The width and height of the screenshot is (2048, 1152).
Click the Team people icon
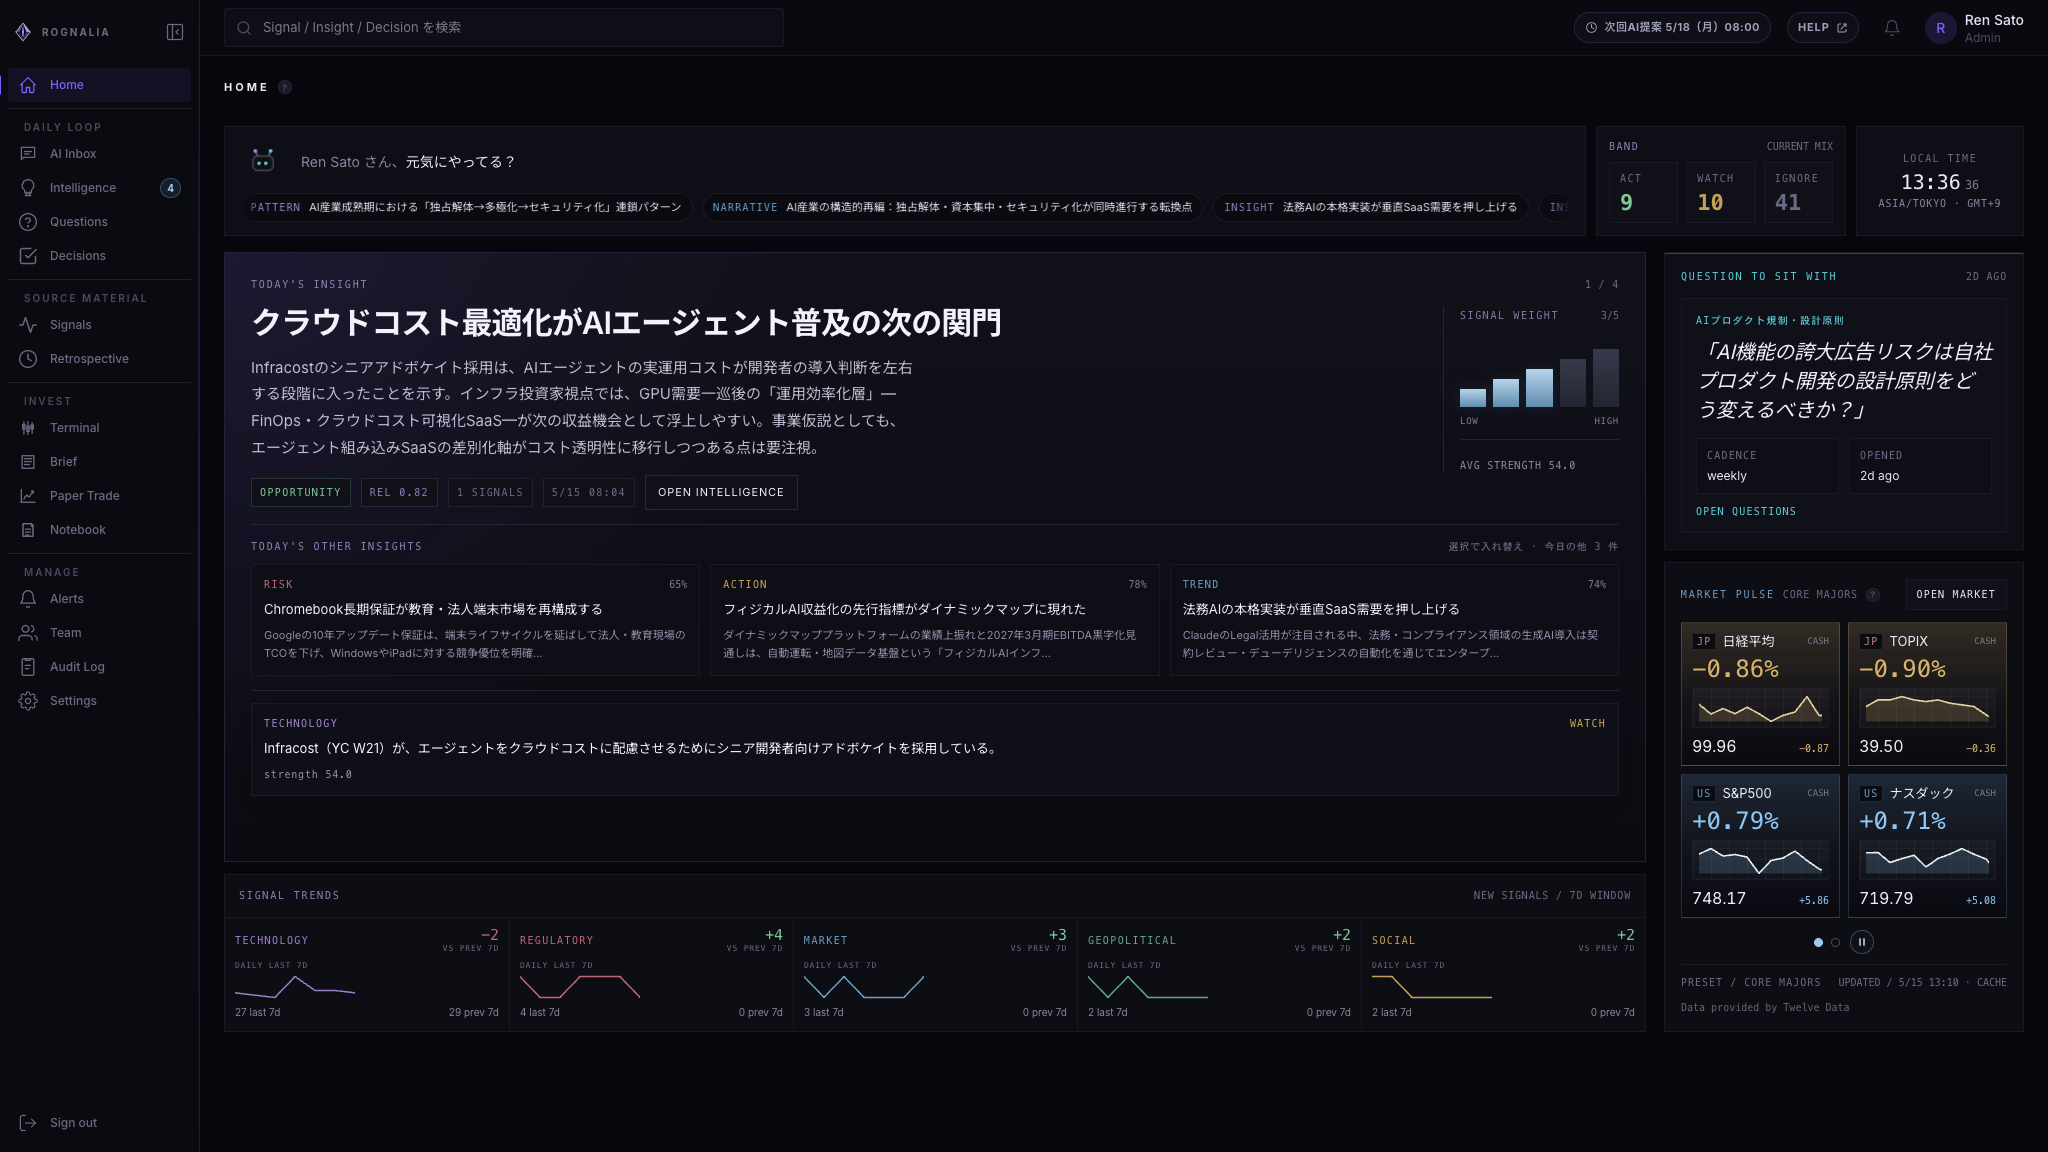pos(28,633)
